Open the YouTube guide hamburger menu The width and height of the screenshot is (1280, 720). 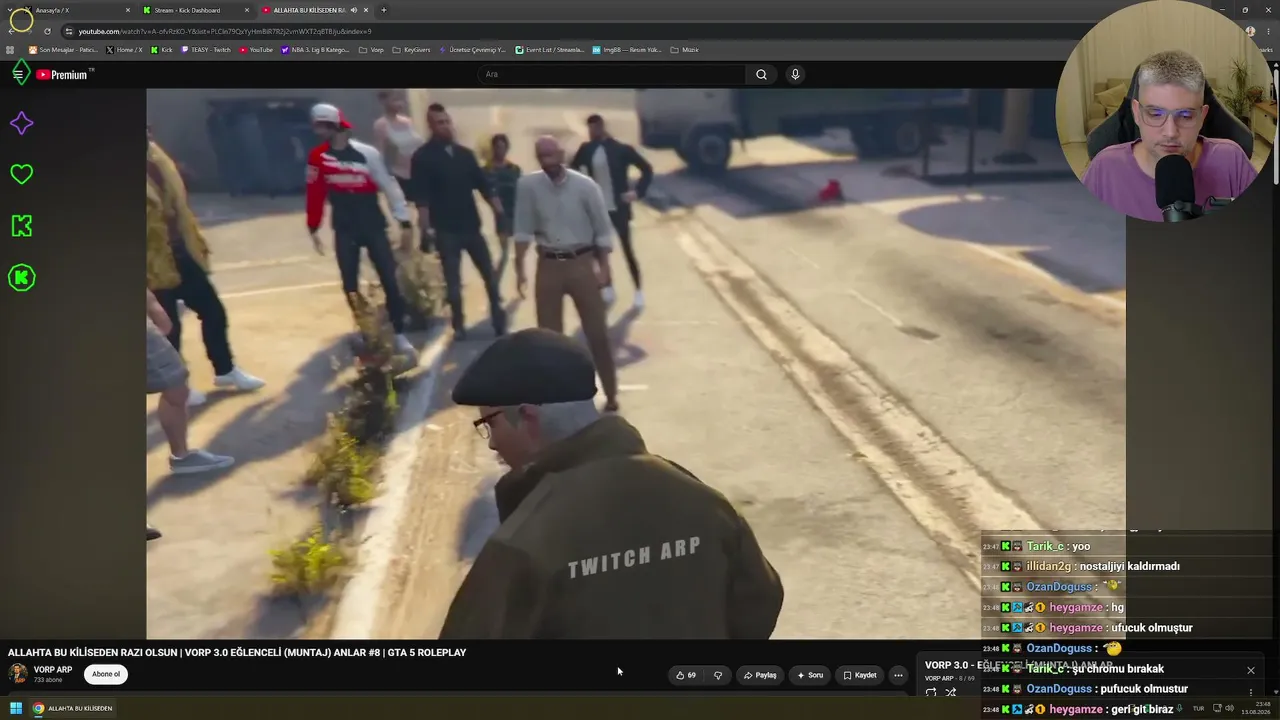pos(18,74)
